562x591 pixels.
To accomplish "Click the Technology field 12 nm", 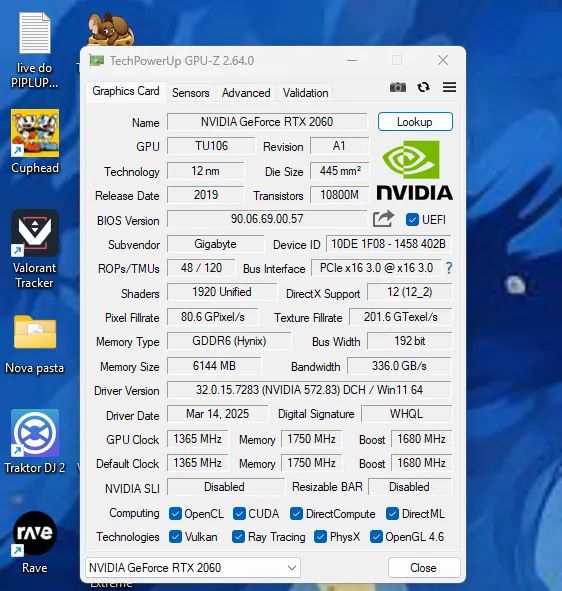I will pos(205,171).
